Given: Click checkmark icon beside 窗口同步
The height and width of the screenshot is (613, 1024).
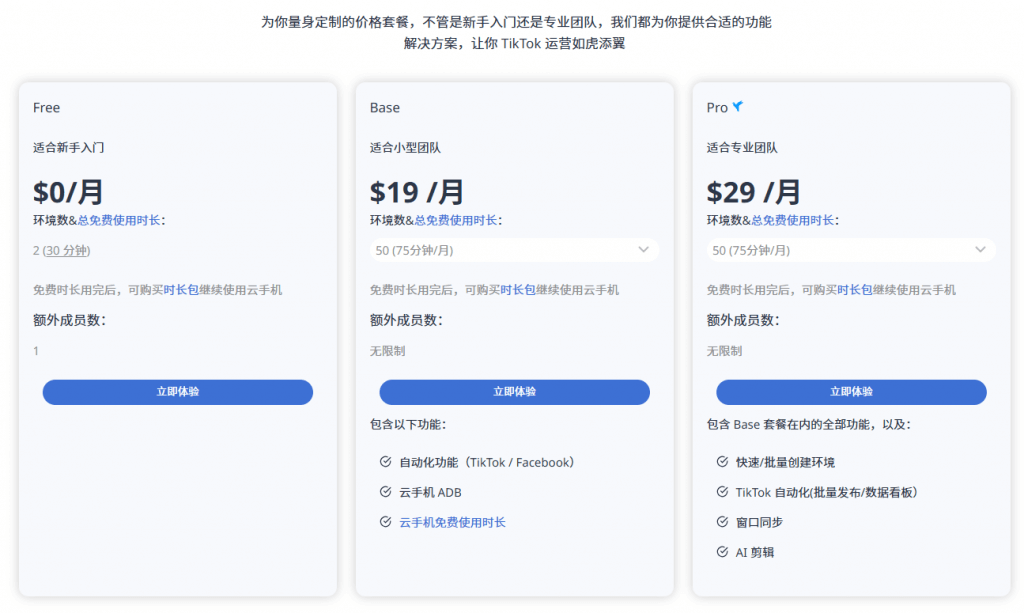Looking at the screenshot, I should 722,522.
